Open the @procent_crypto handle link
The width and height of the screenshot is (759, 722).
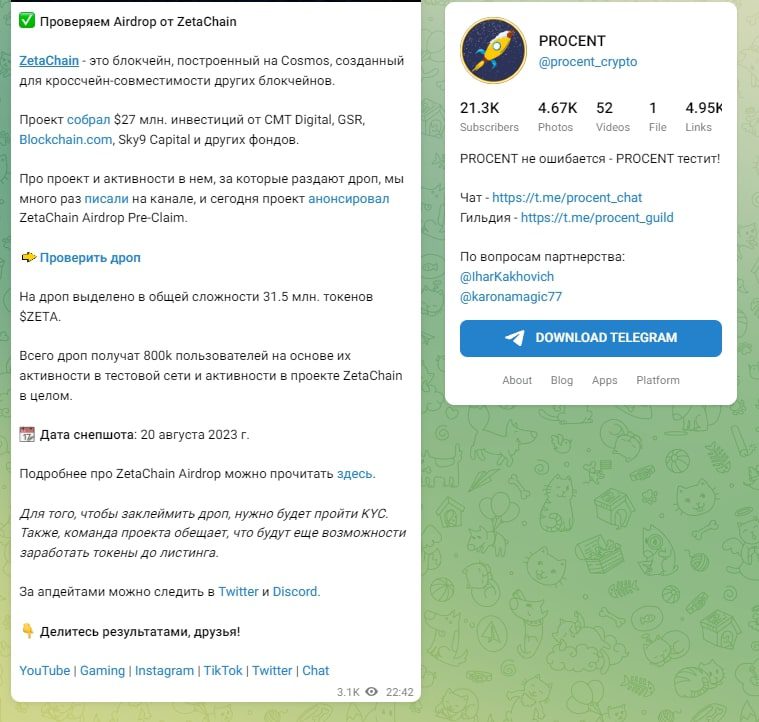587,62
